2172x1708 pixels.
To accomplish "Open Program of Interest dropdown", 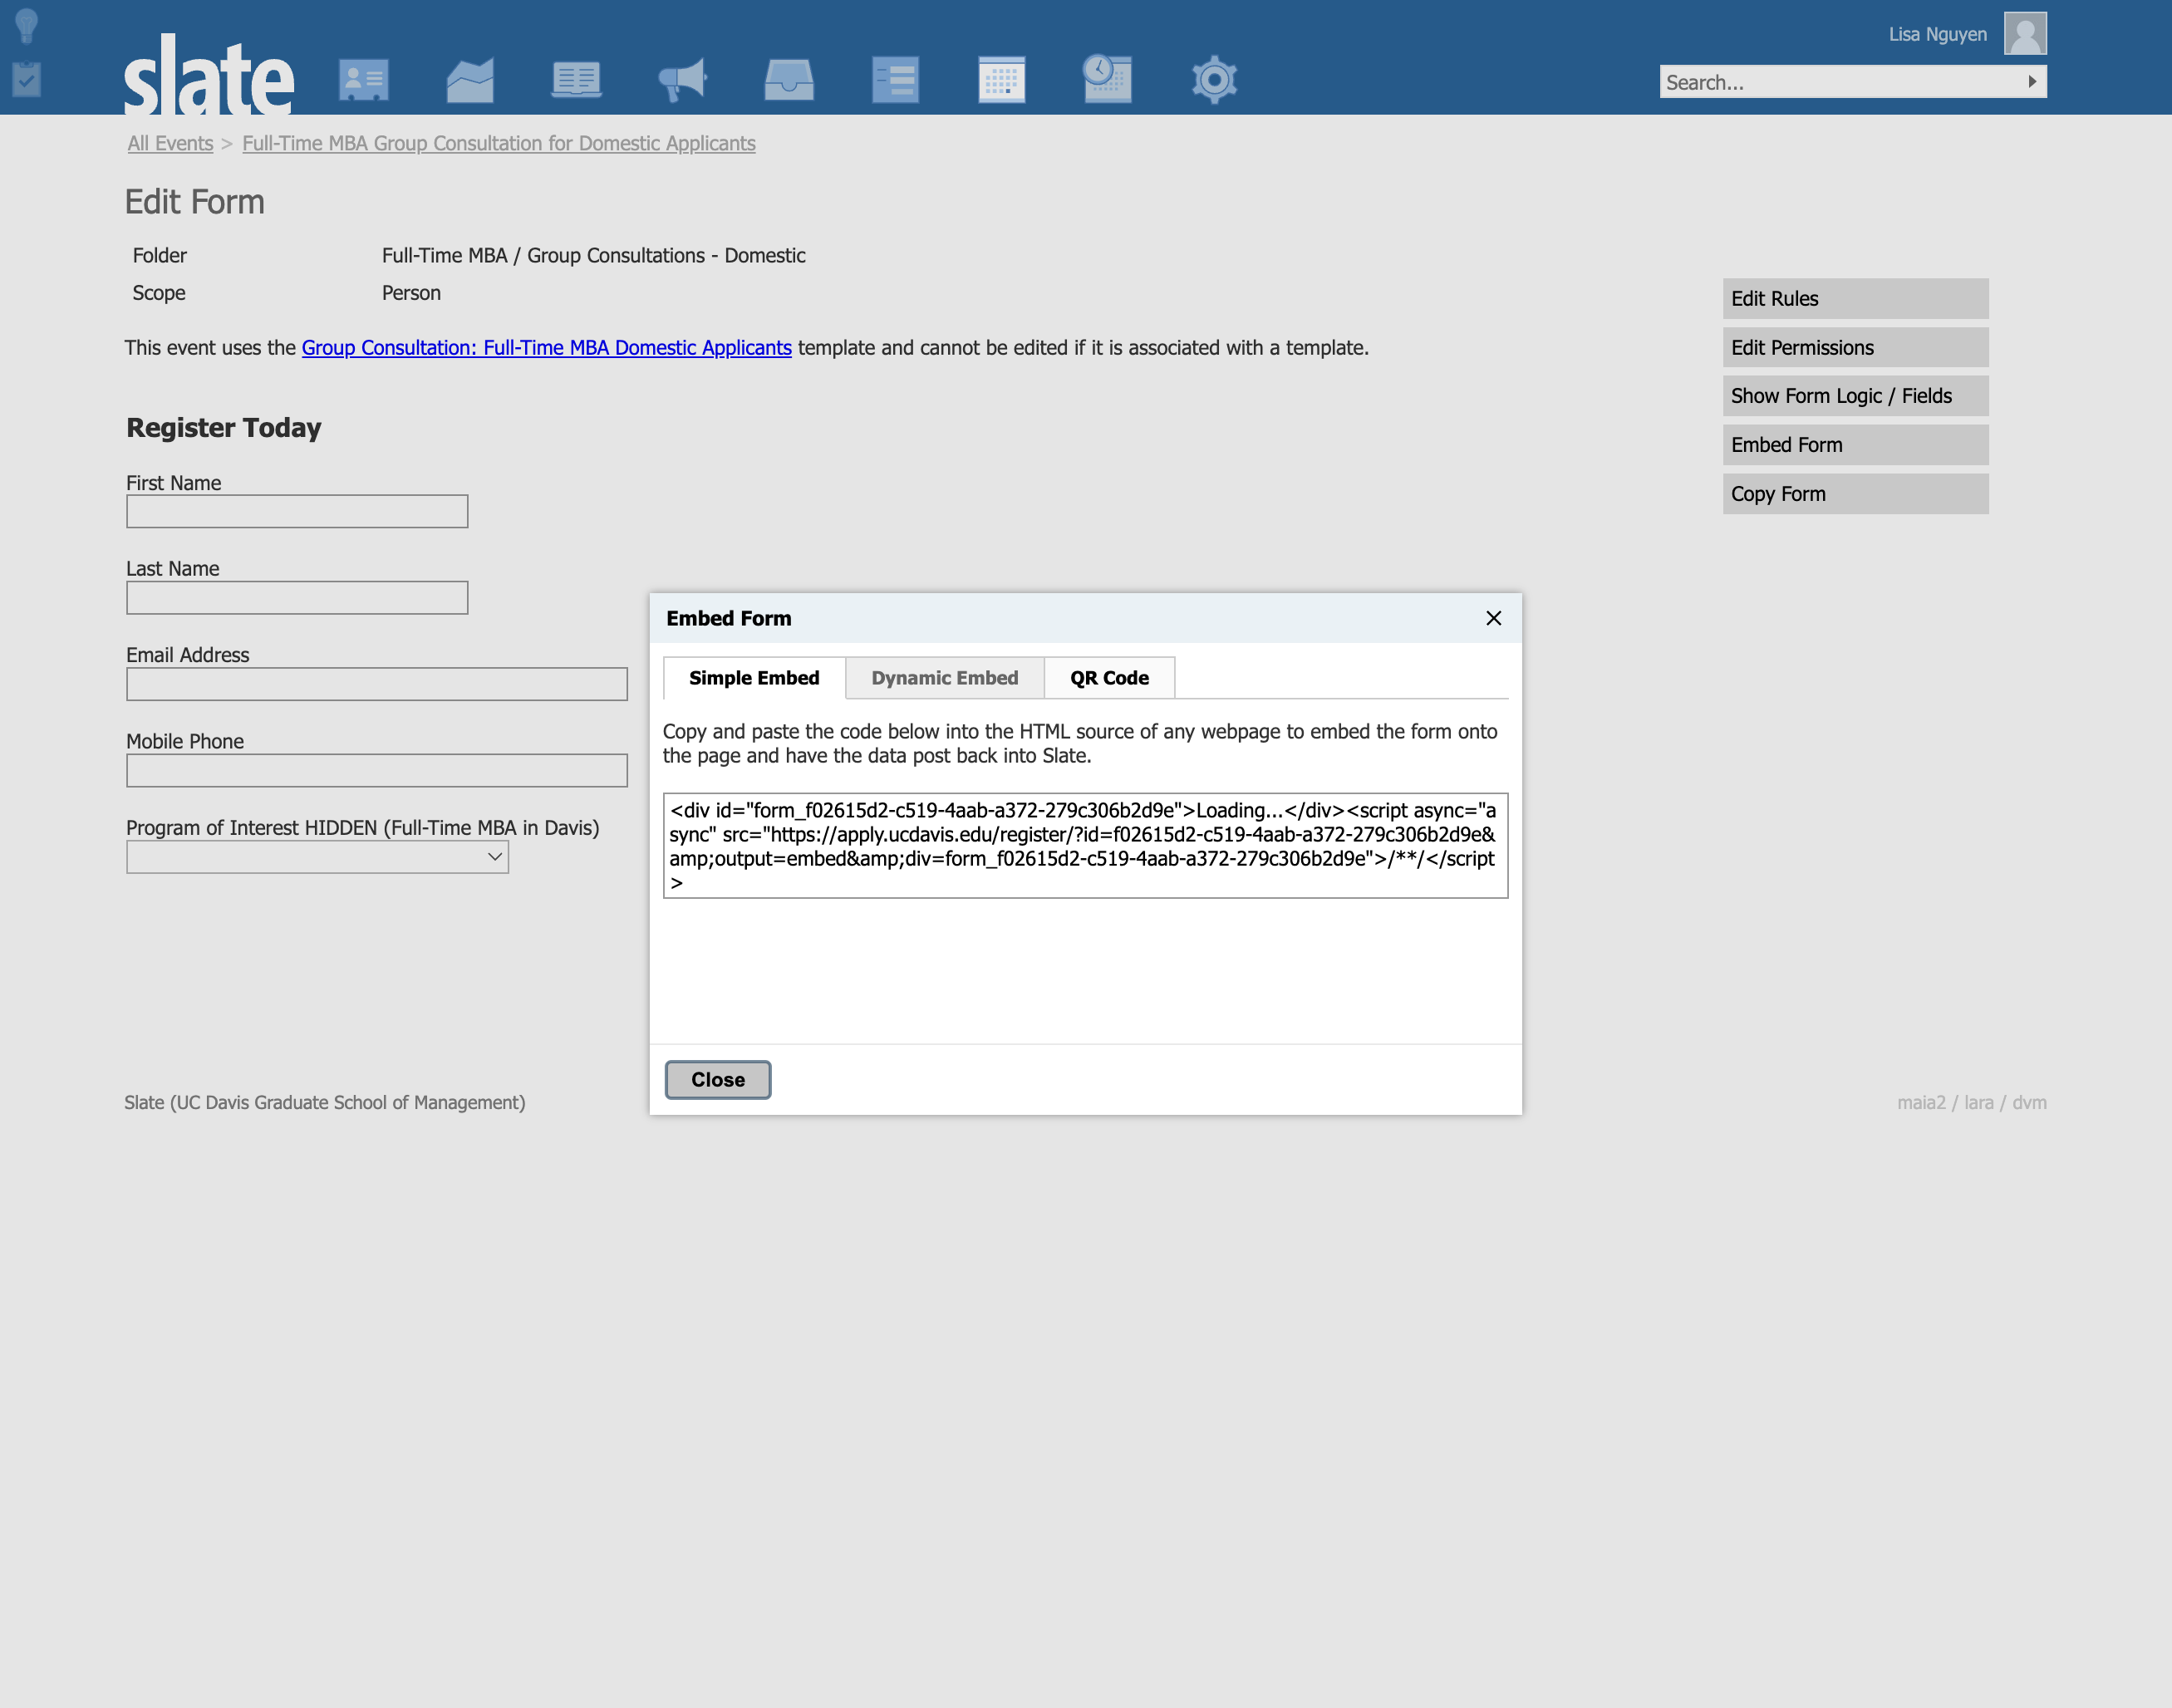I will [x=317, y=857].
